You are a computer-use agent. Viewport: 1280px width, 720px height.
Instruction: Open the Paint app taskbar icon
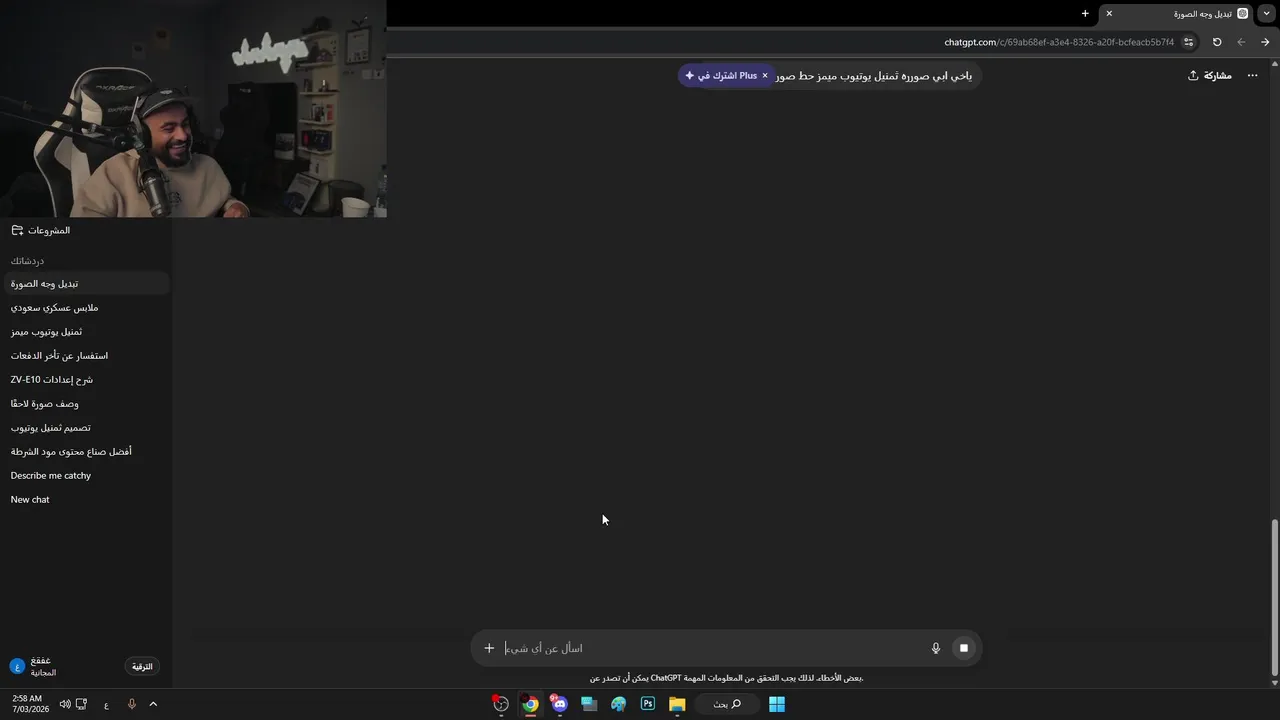tap(619, 704)
